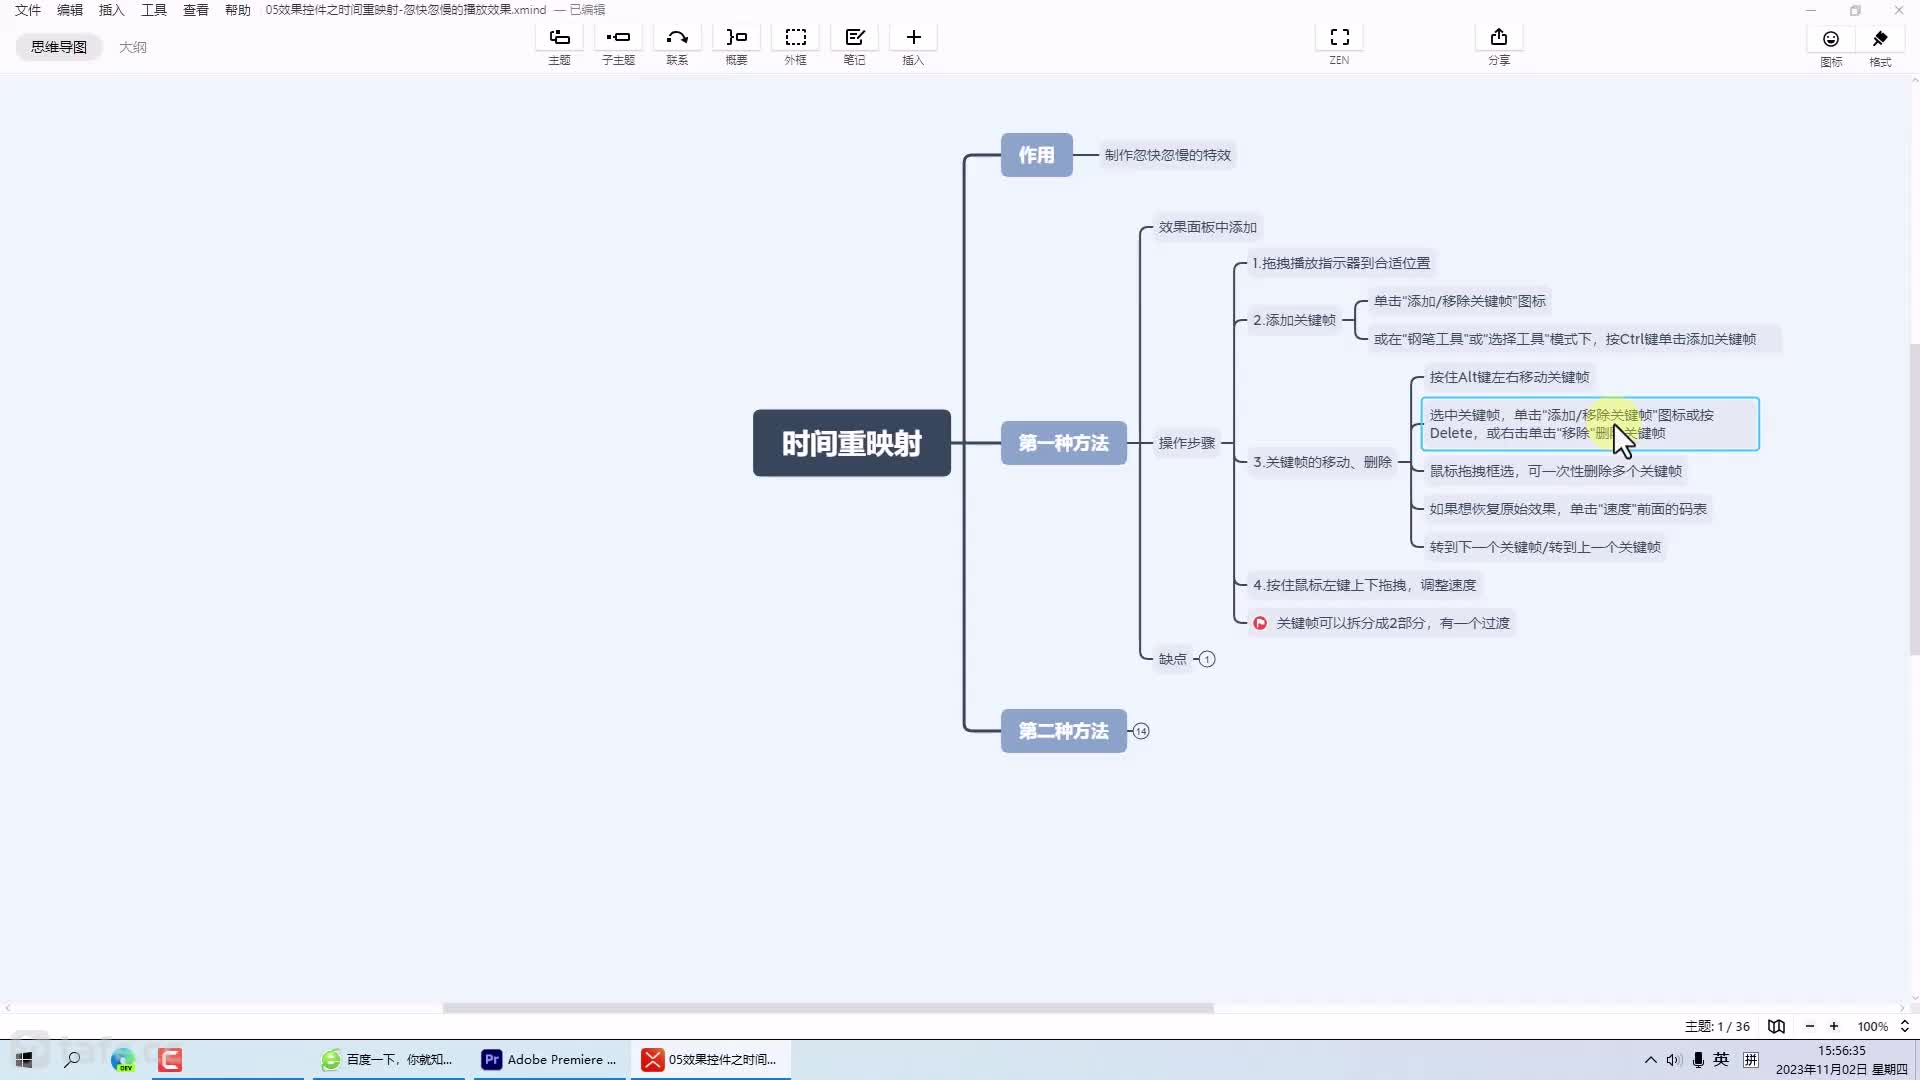Select the 制作忽快忽慢的特效 subtopic
This screenshot has height=1080, width=1920.
1168,155
